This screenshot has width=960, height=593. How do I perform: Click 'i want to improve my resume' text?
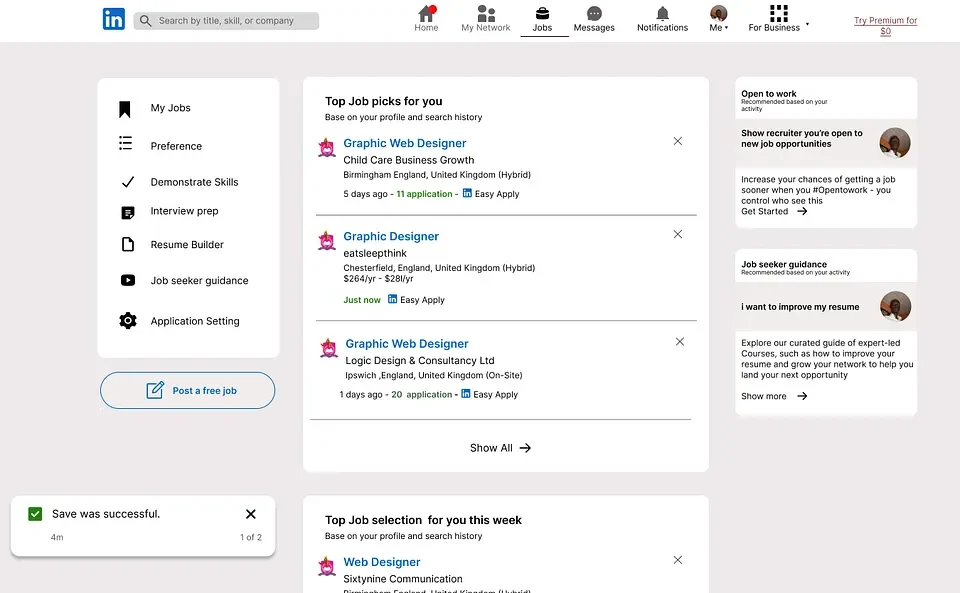[x=800, y=307]
